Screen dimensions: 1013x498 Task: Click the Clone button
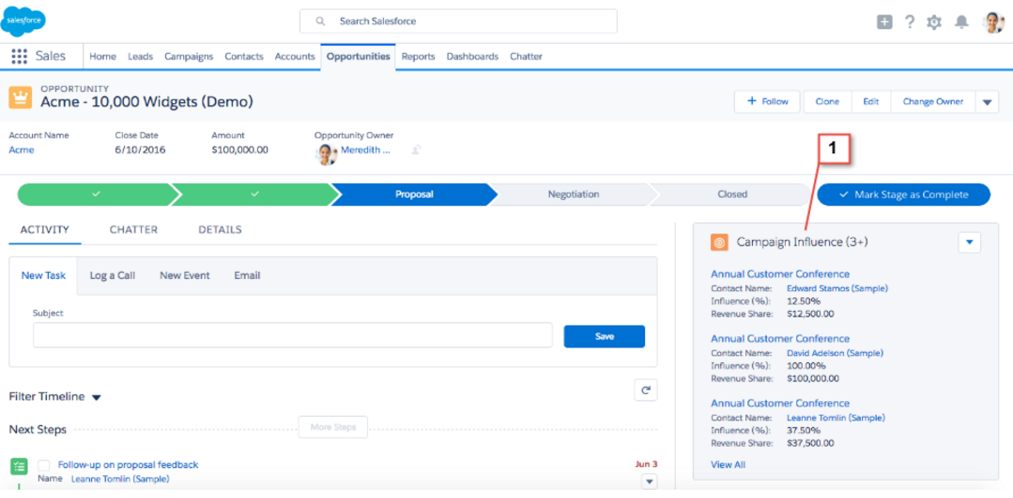coord(828,102)
